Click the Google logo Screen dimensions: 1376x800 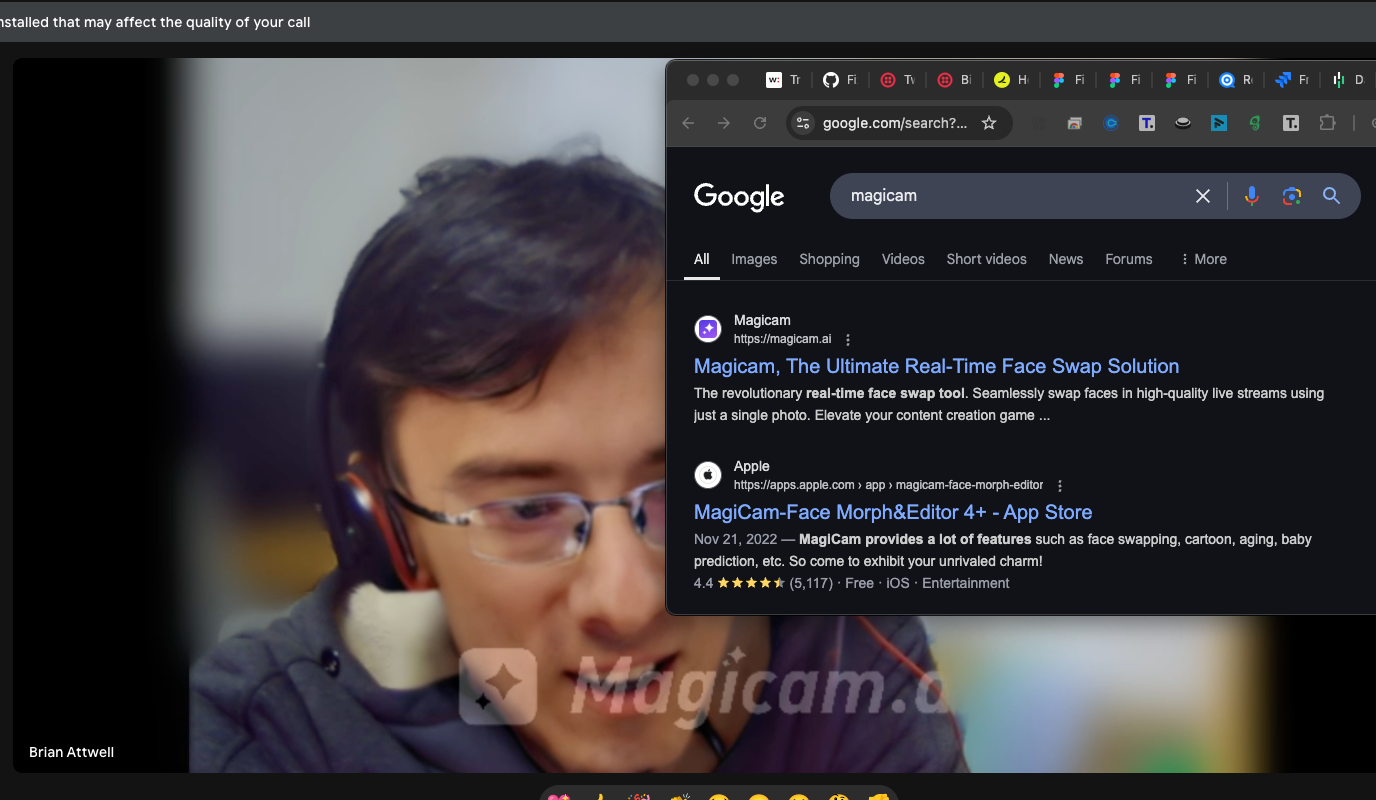click(x=739, y=197)
